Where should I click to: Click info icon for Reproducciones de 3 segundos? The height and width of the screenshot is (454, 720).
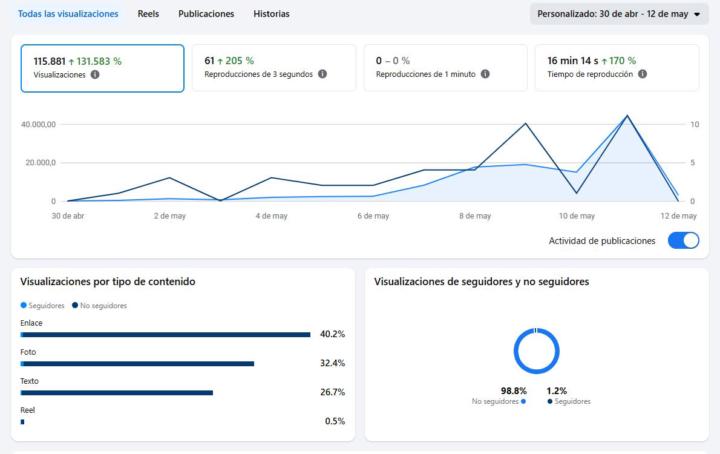(x=322, y=74)
